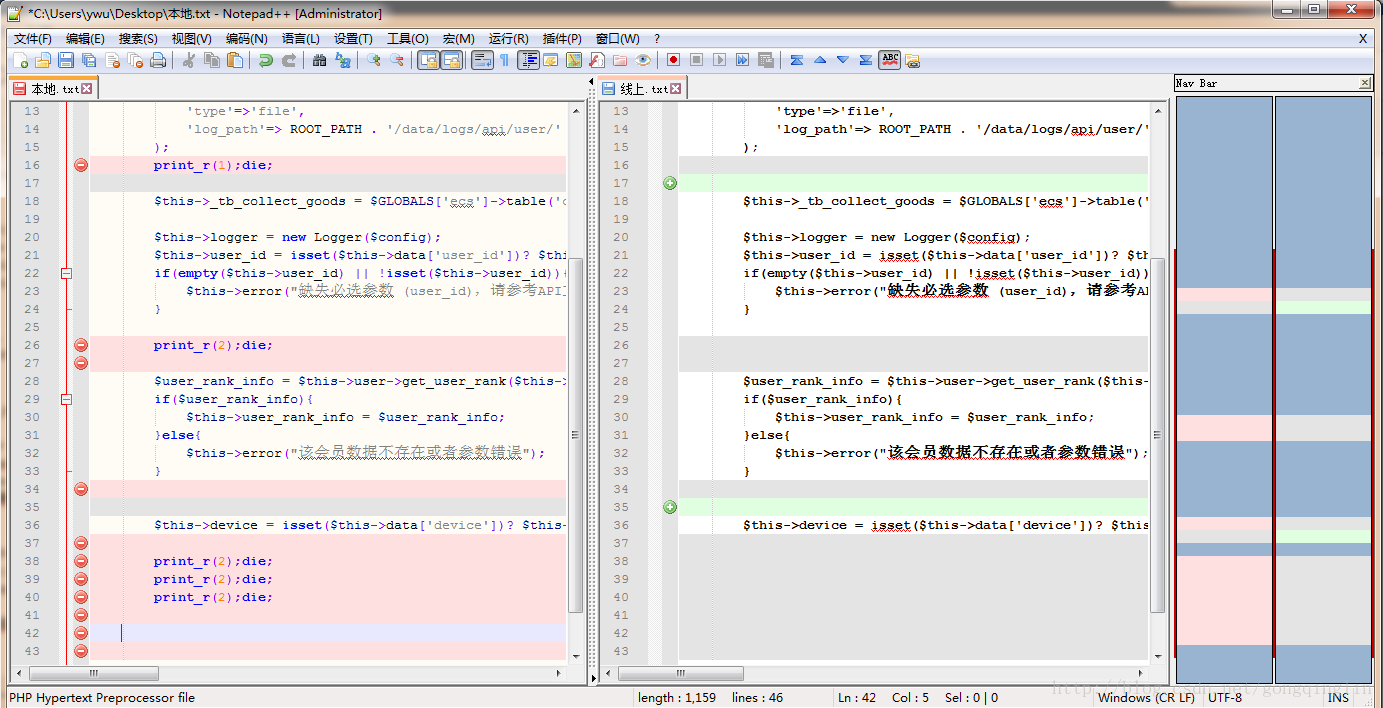Toggle synchronized vertical scrolling
This screenshot has width=1383, height=708.
point(428,60)
